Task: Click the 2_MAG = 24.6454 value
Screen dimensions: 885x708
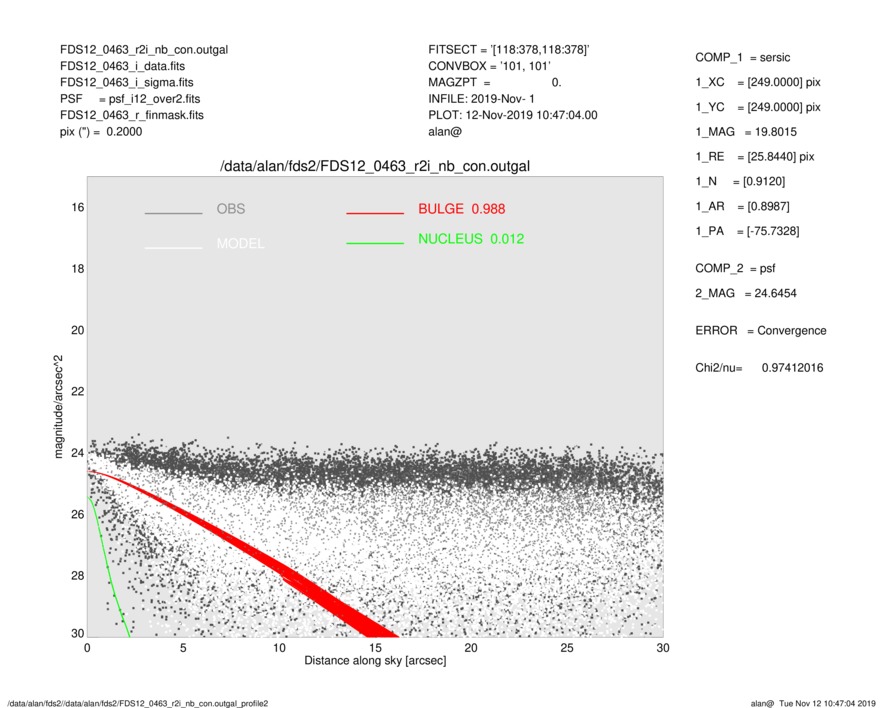Action: pyautogui.click(x=746, y=294)
